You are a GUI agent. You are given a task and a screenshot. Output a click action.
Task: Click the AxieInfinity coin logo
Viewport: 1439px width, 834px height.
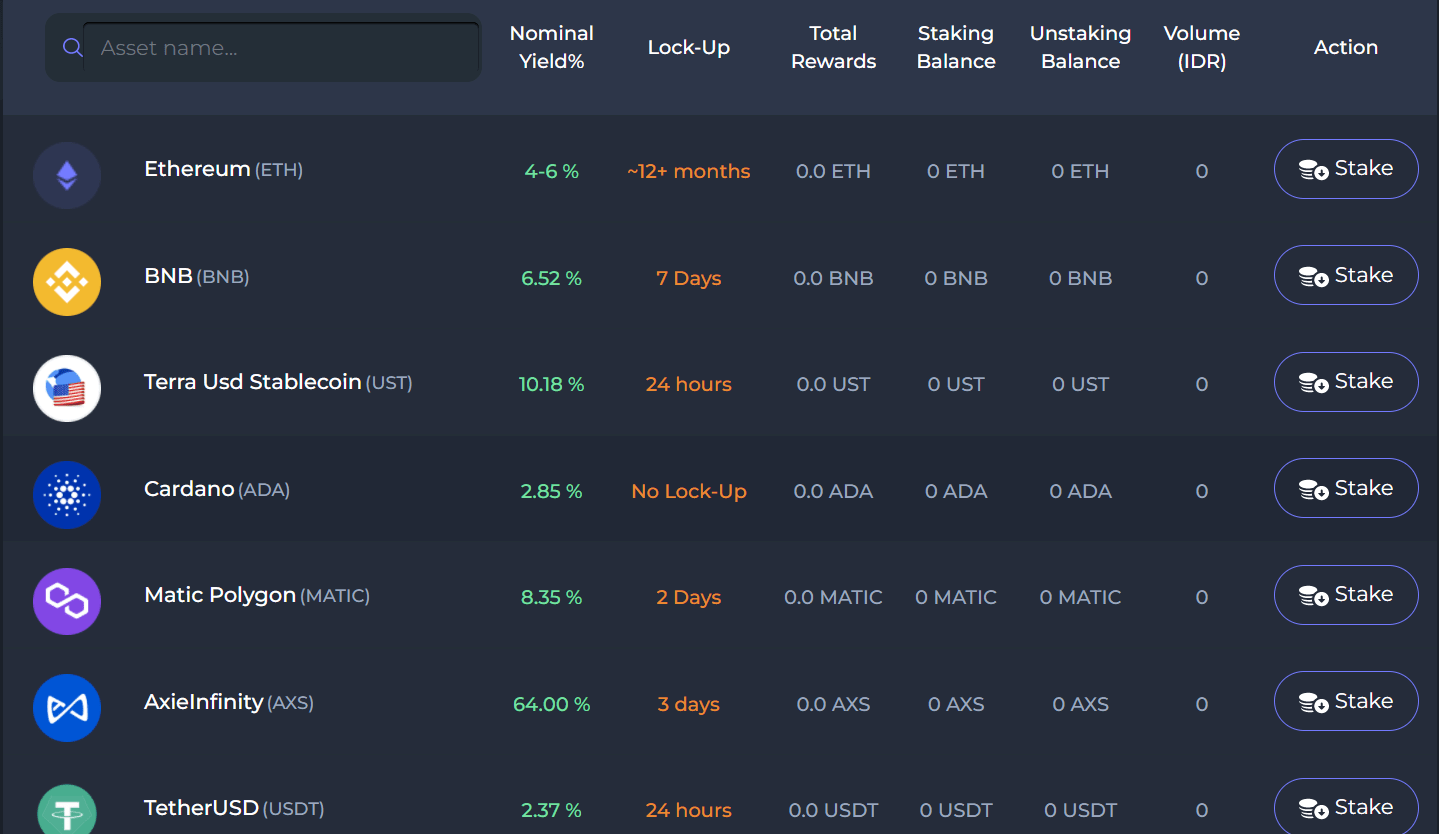(67, 708)
